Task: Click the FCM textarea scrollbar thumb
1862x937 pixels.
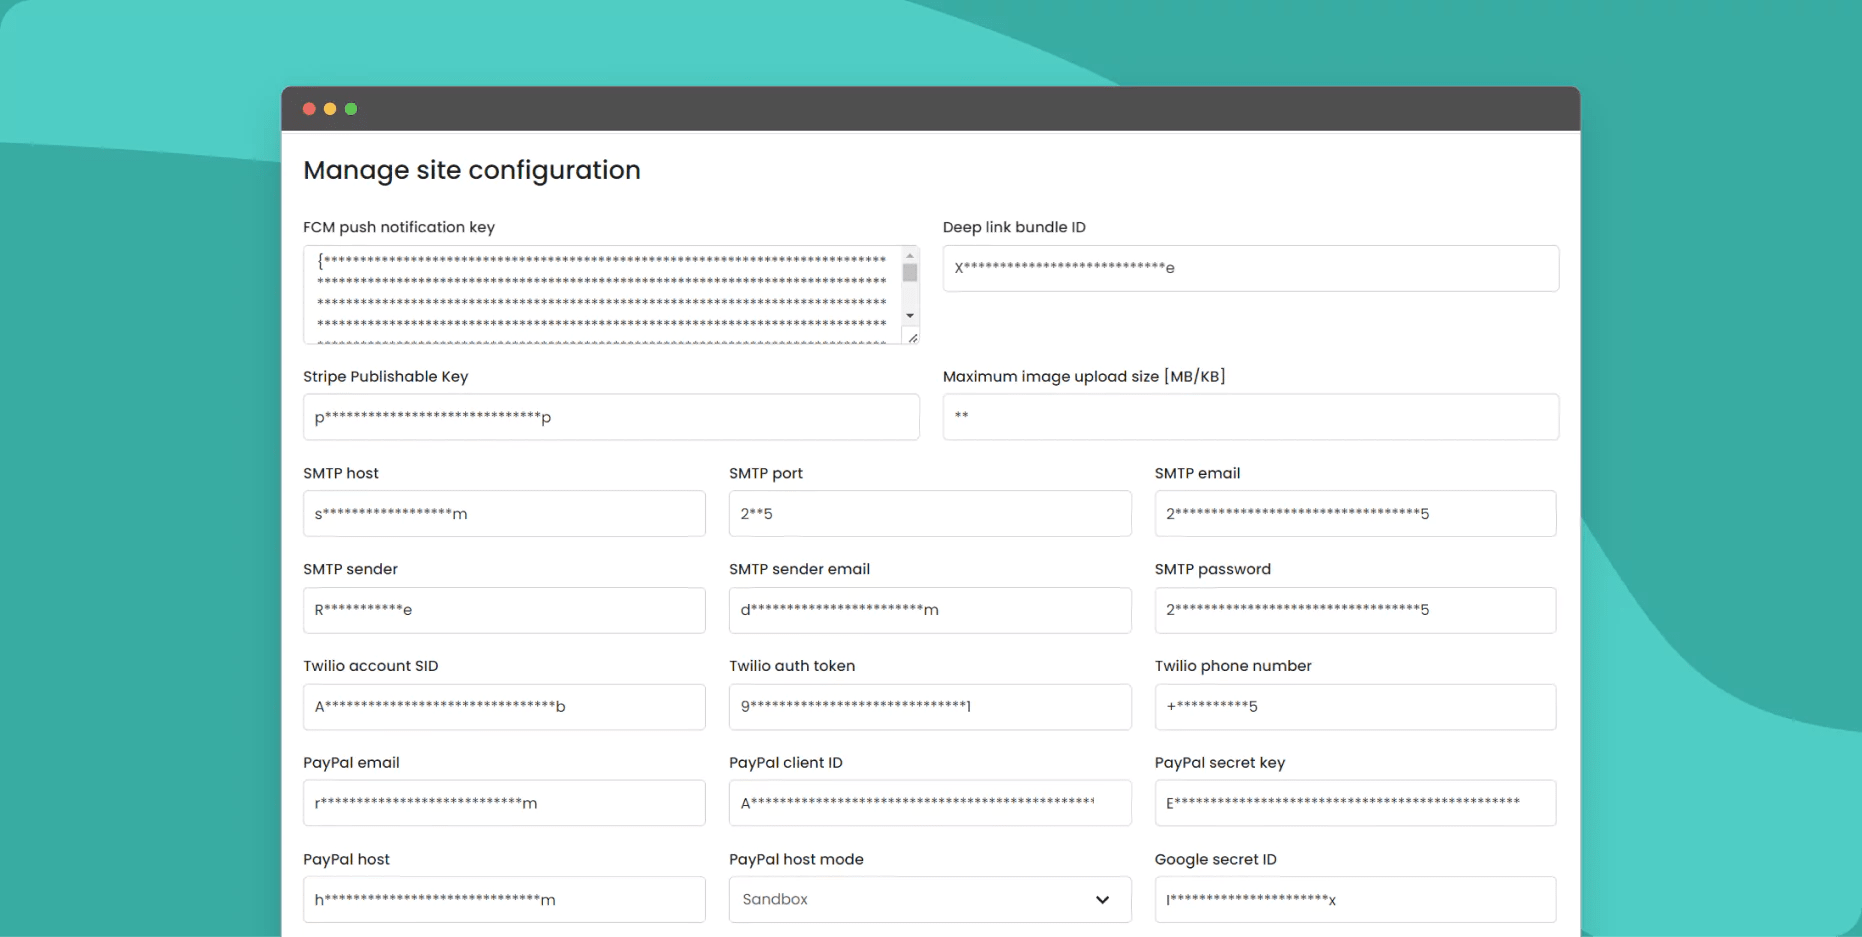Action: point(910,272)
